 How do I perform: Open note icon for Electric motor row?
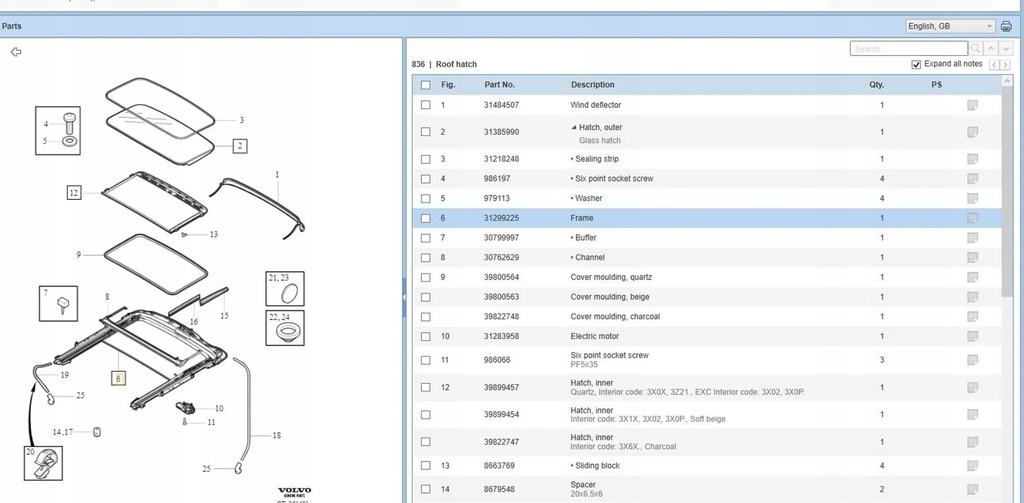(x=972, y=336)
